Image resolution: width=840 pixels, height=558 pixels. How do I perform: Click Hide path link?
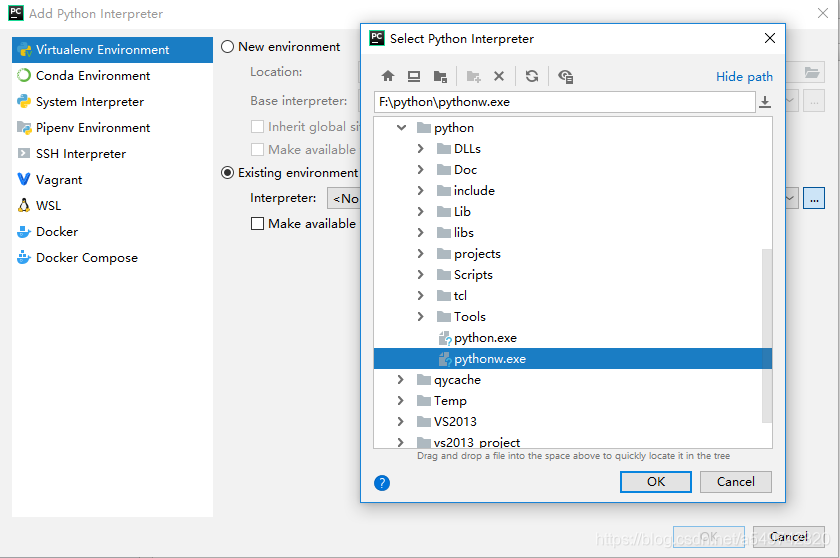coord(744,77)
